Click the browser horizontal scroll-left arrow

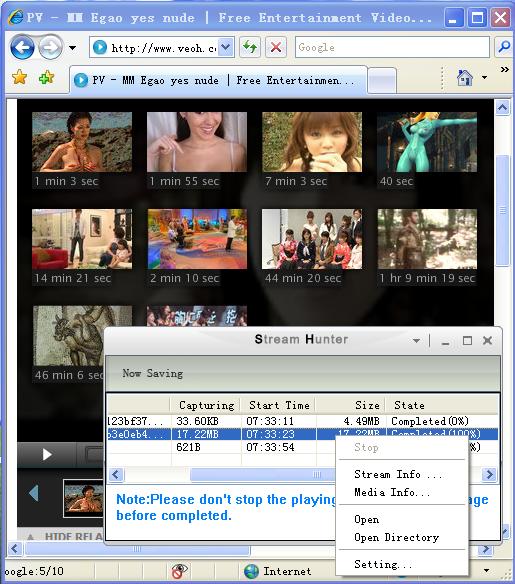[15, 549]
